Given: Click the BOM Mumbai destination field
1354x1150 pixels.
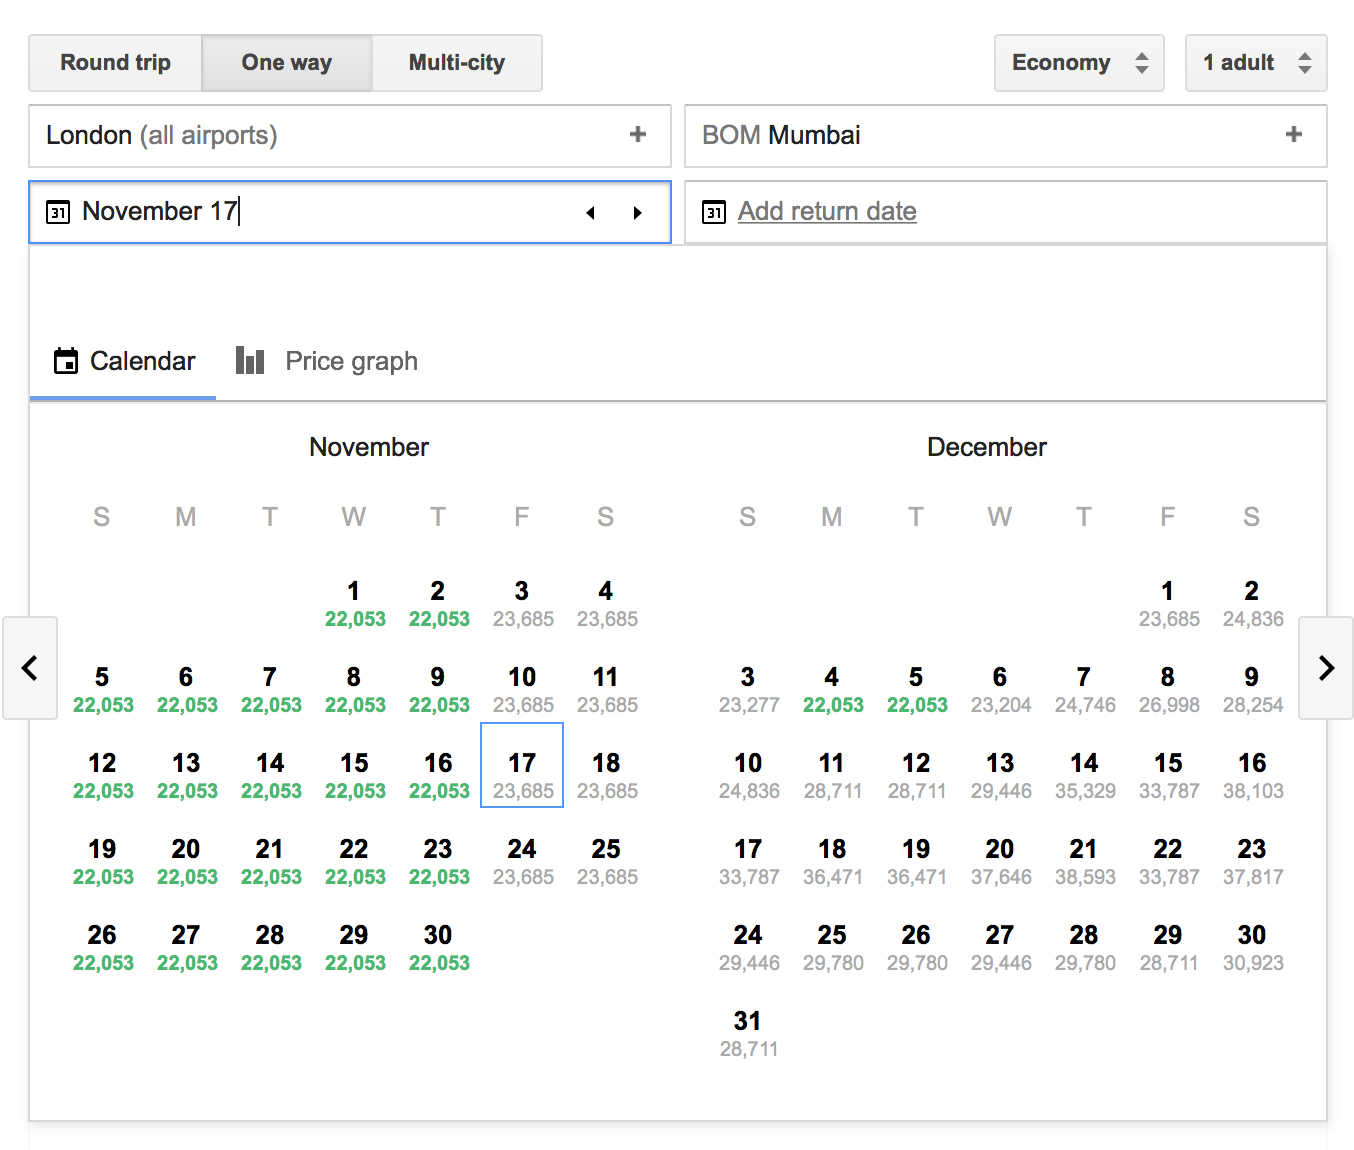Looking at the screenshot, I should (x=980, y=135).
